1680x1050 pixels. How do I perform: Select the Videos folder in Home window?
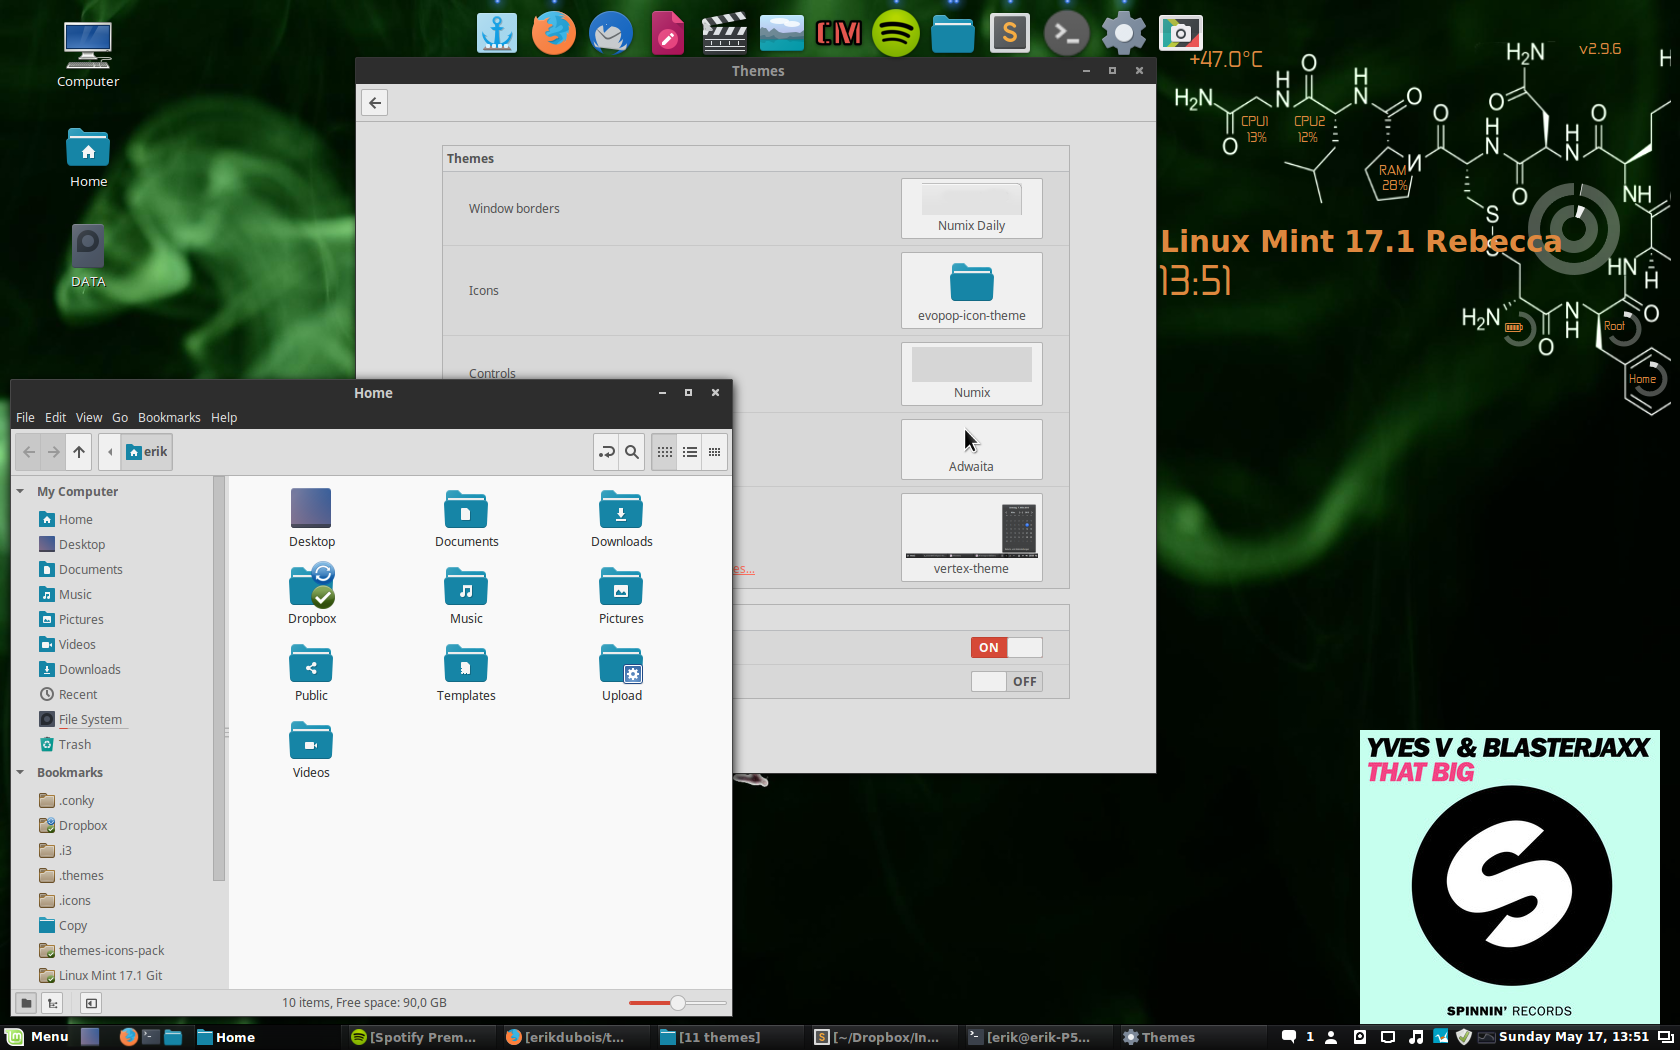tap(311, 749)
